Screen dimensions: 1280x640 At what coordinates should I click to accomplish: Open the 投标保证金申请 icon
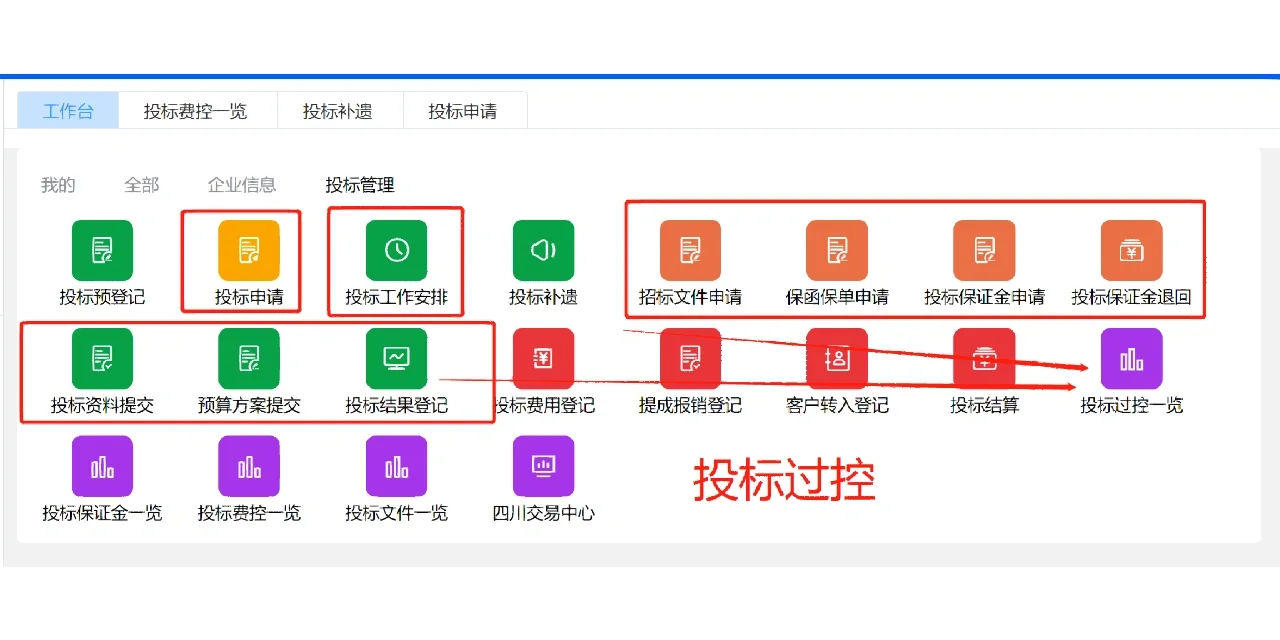tap(983, 250)
